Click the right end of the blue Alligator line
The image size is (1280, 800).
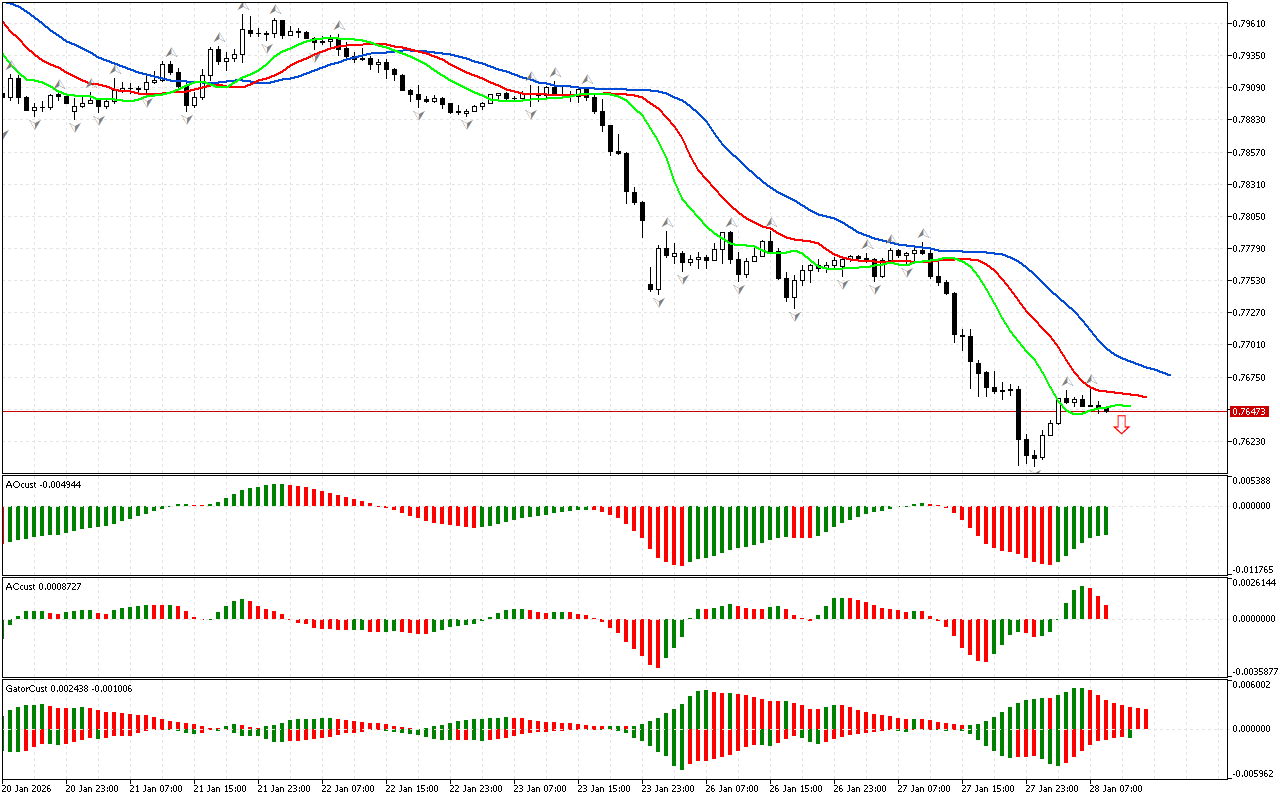[x=1167, y=374]
